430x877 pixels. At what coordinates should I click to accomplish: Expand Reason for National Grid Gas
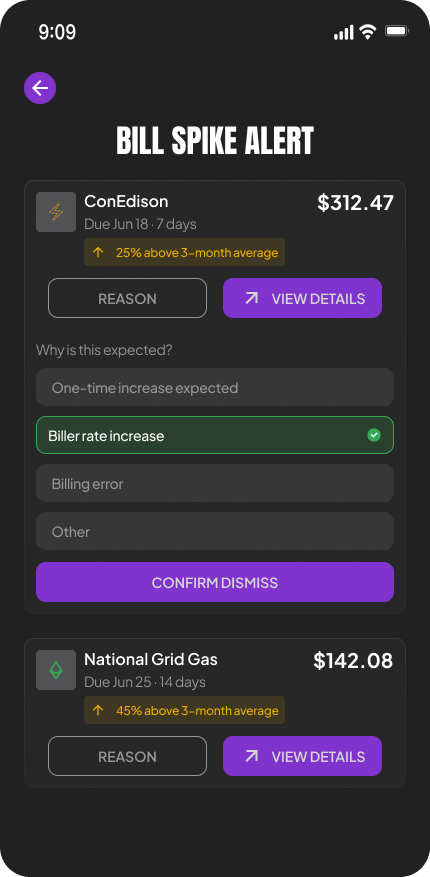[x=127, y=756]
